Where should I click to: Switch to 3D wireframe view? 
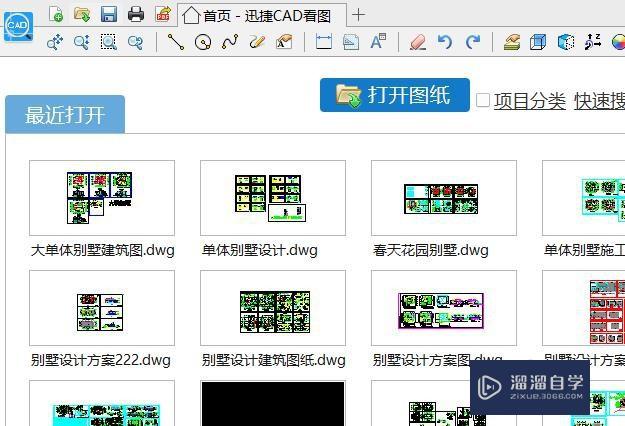pyautogui.click(x=538, y=42)
